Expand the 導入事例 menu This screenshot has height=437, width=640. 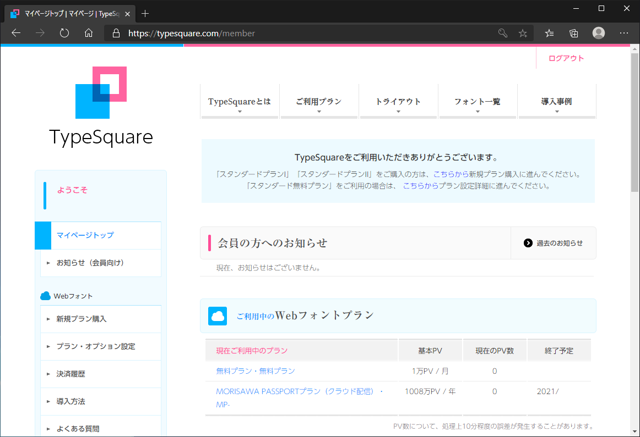point(557,101)
